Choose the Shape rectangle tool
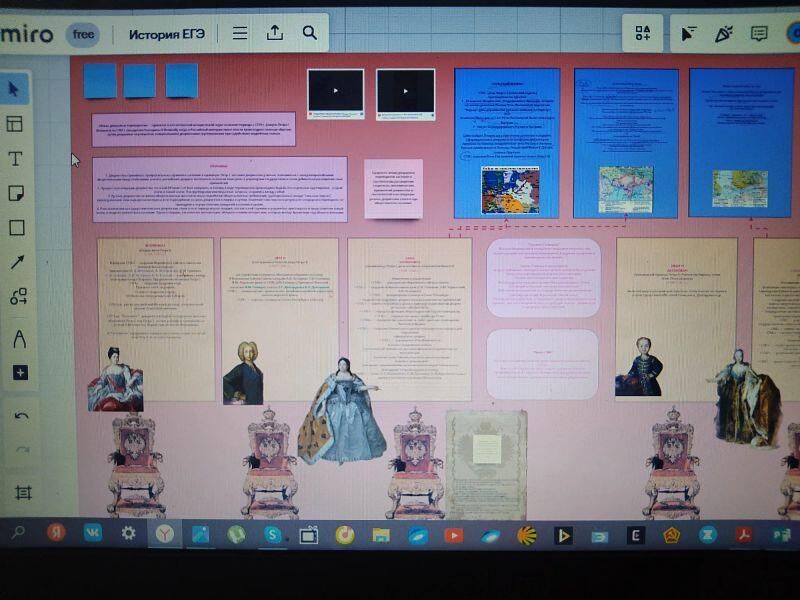 tap(16, 228)
